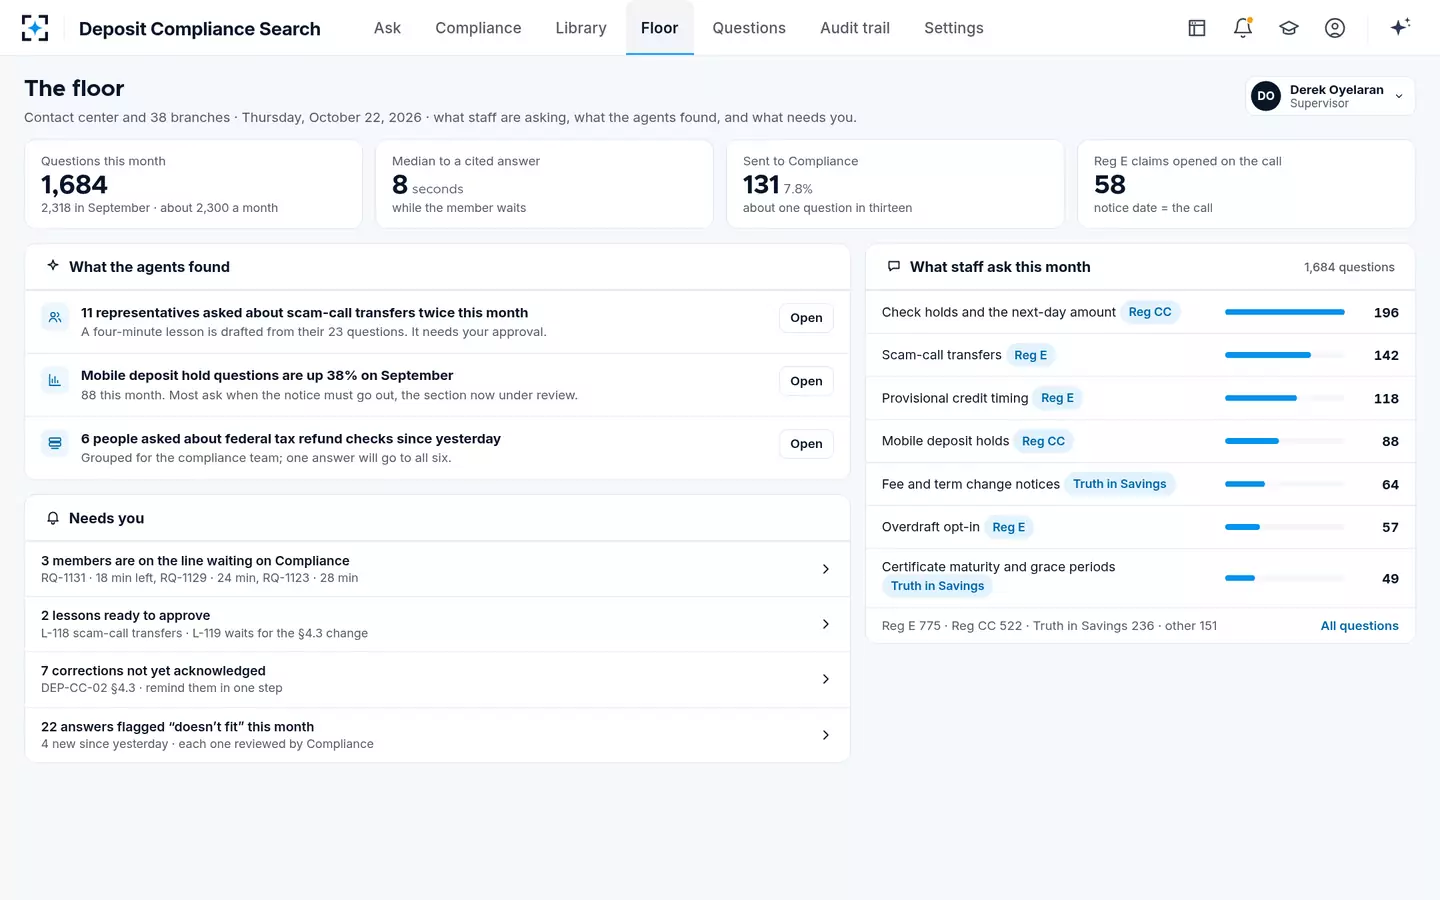Click the Reg E tag on Provisional credit timing

click(1057, 398)
